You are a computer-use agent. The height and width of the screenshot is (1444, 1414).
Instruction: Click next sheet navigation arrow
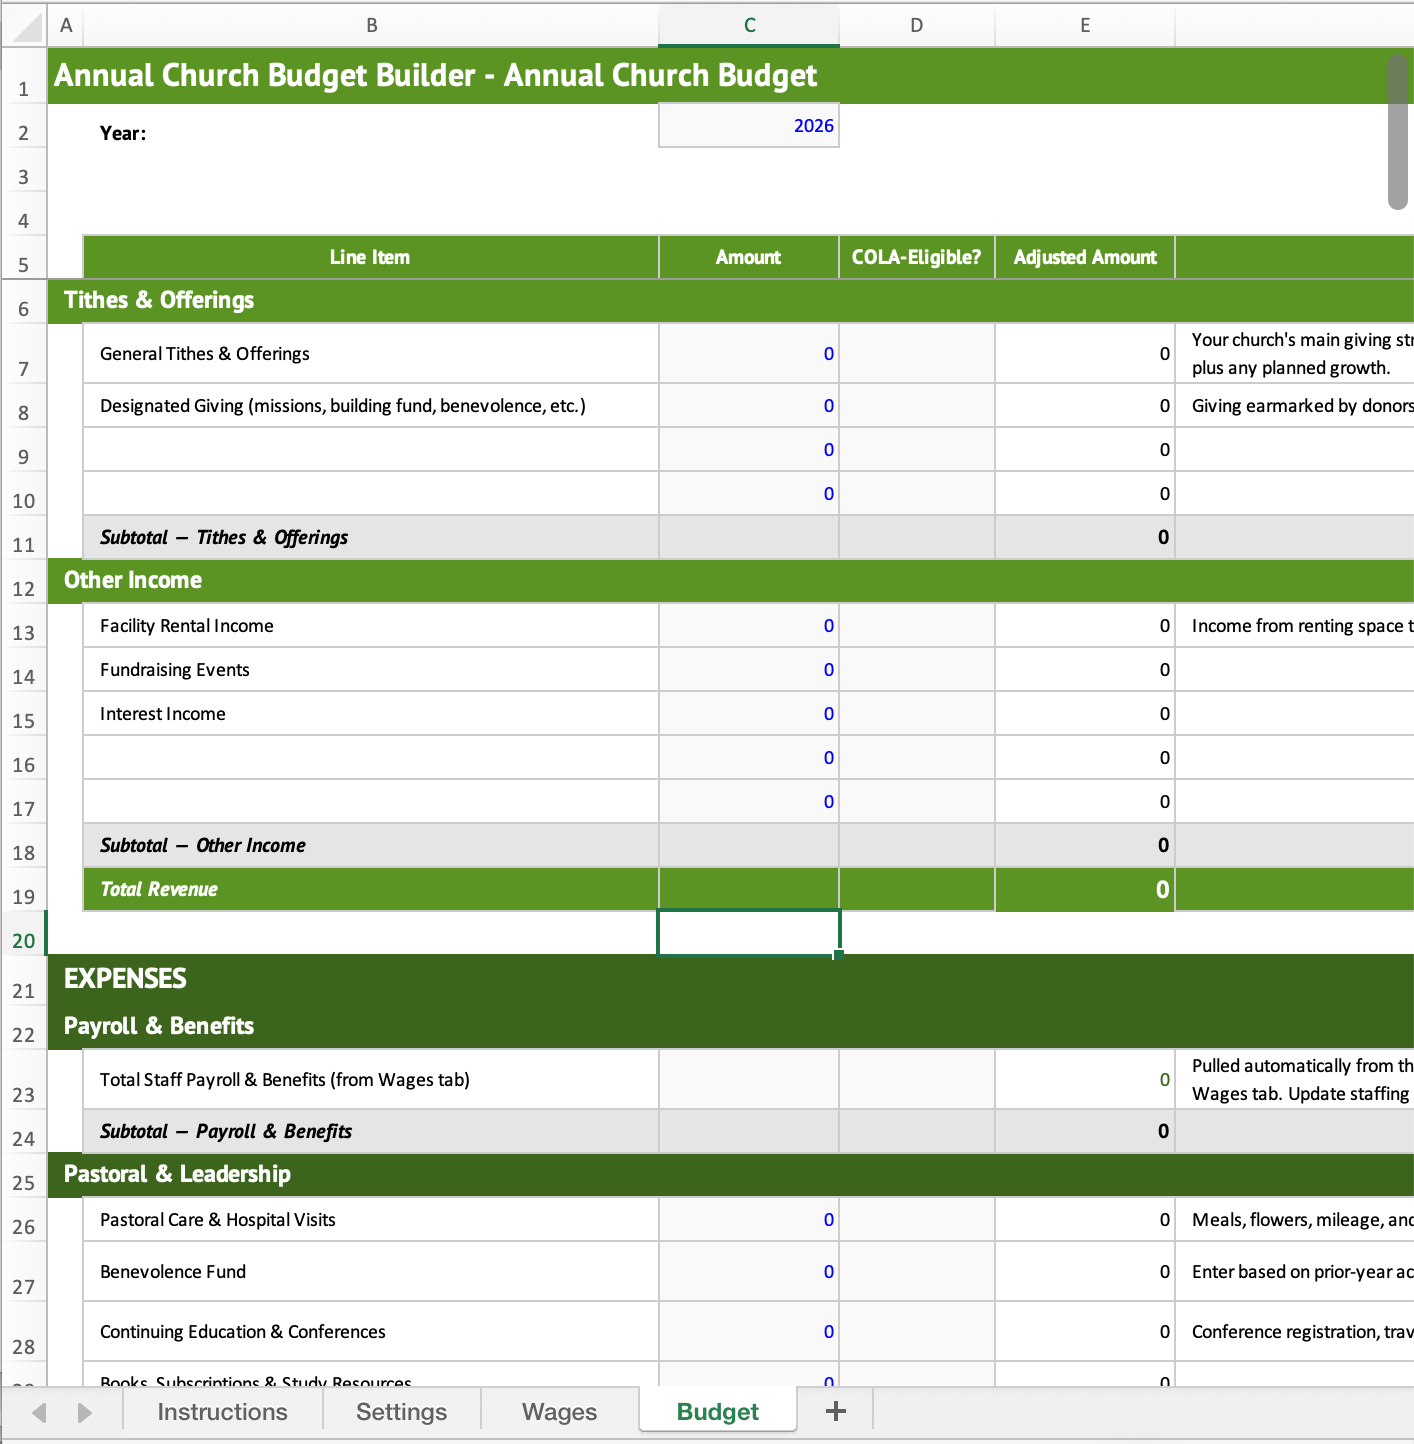point(84,1412)
